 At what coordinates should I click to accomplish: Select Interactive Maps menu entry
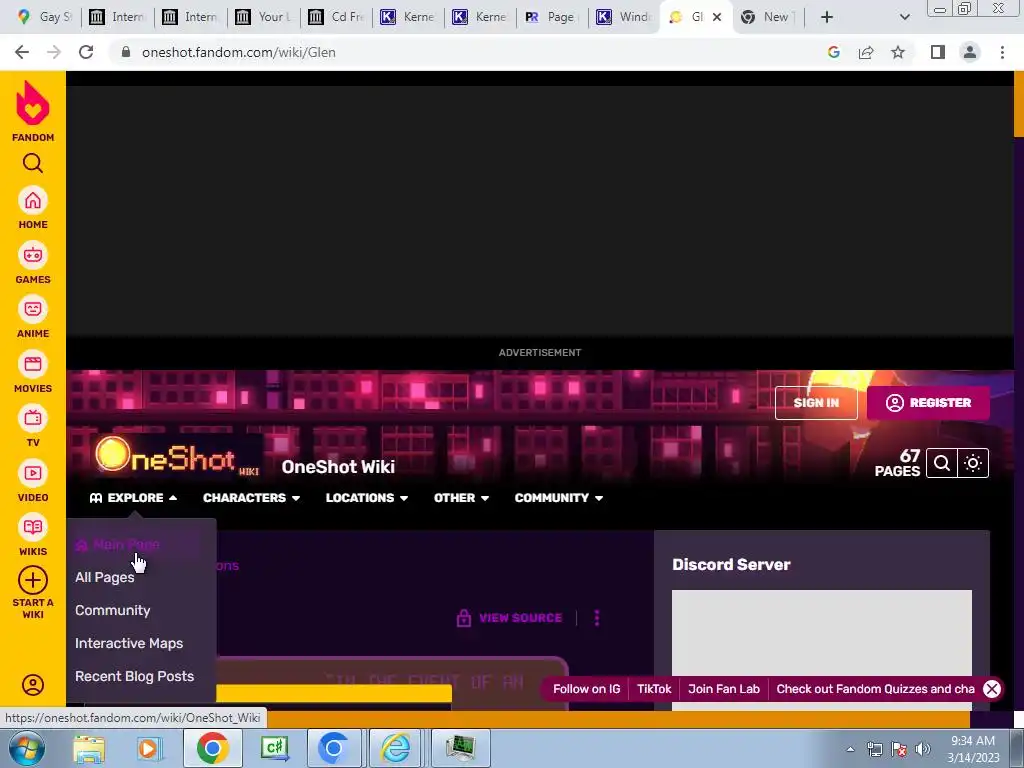pos(129,643)
